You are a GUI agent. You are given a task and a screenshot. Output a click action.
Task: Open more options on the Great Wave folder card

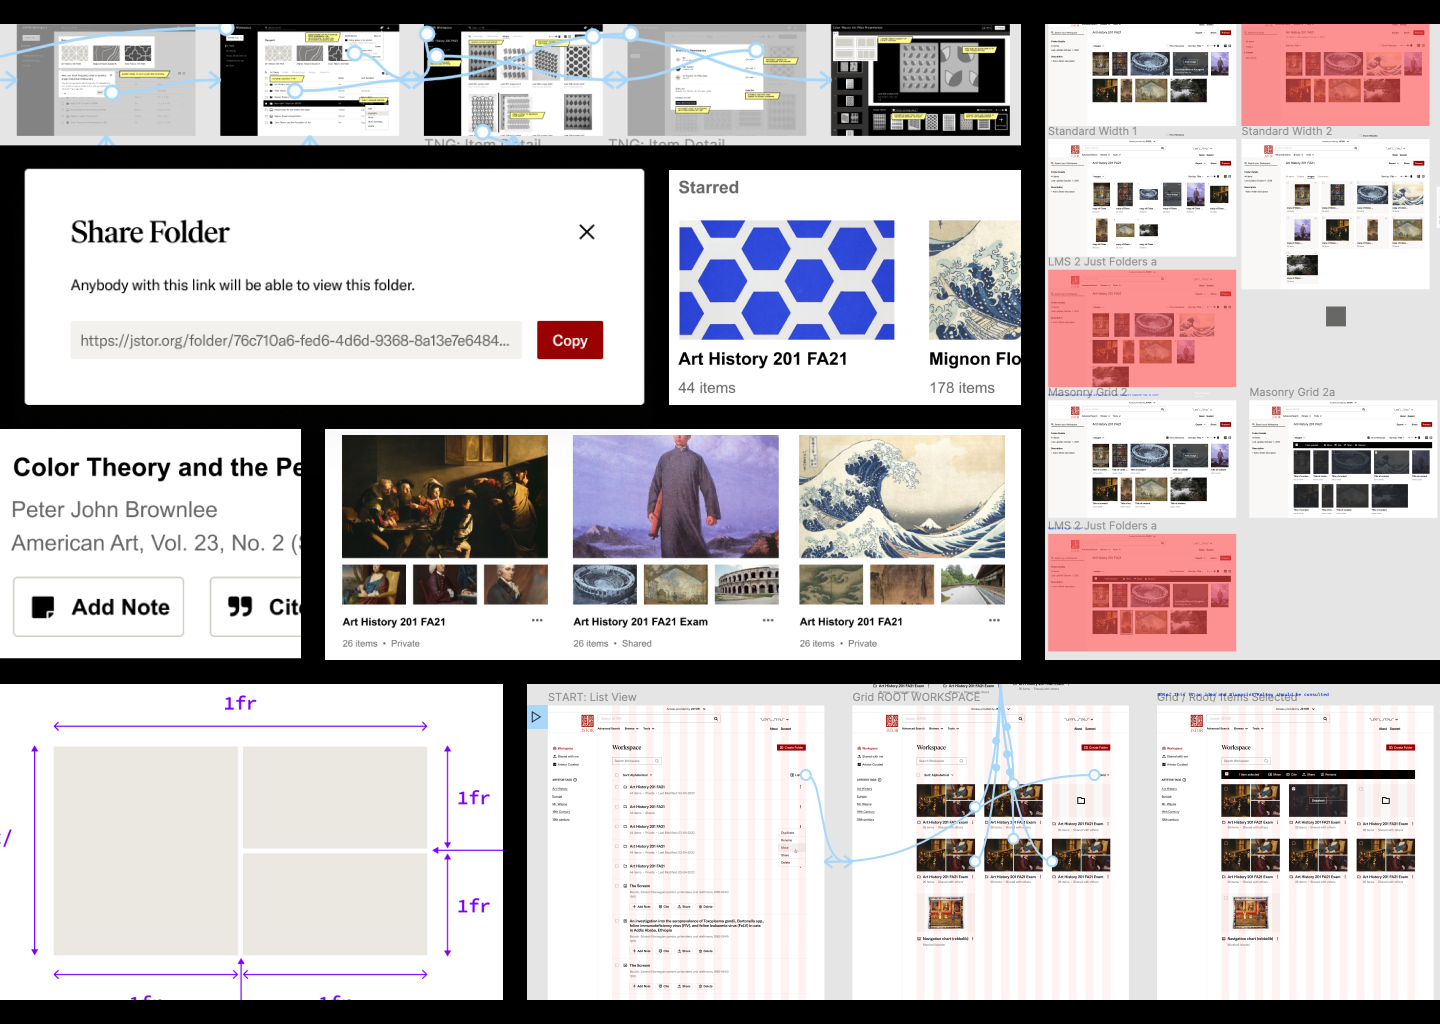(x=994, y=621)
